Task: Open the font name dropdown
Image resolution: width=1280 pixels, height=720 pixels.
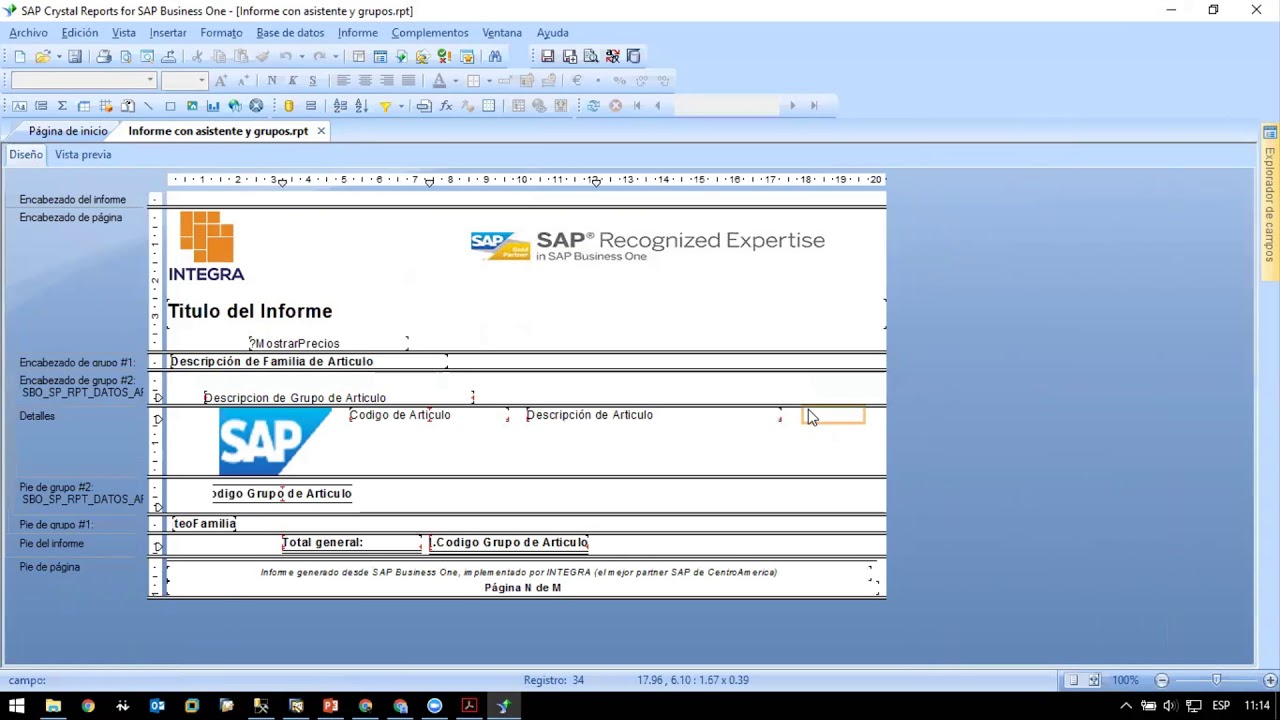Action: click(x=150, y=80)
